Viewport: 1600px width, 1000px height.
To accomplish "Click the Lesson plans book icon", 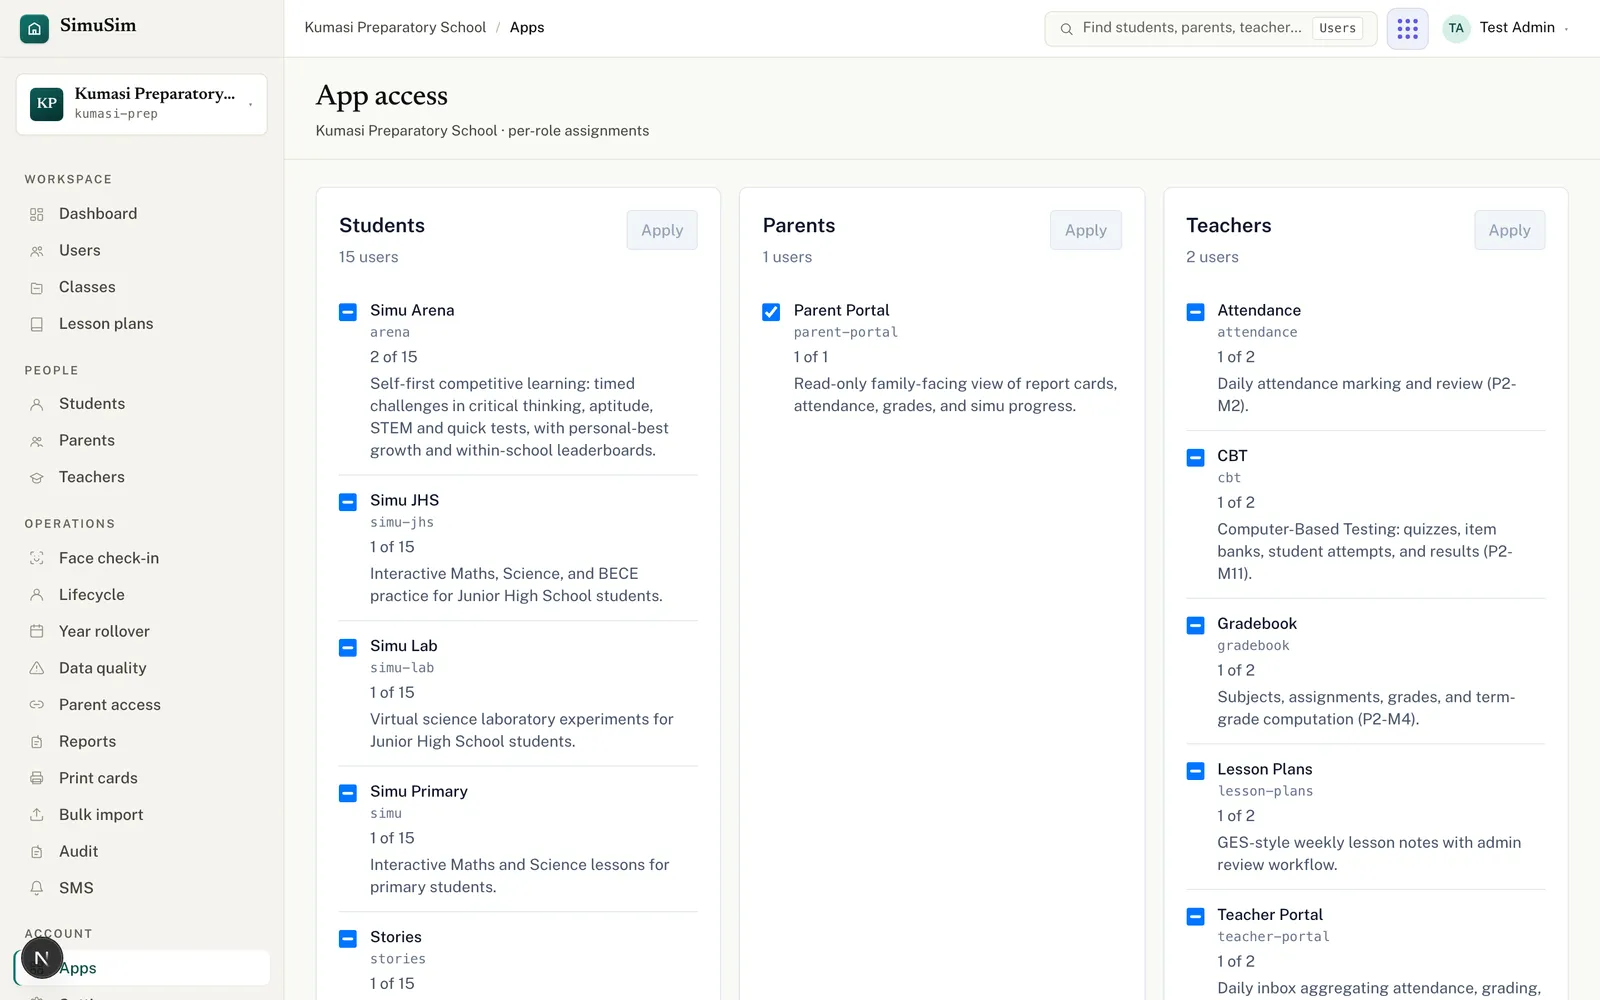I will tap(37, 324).
